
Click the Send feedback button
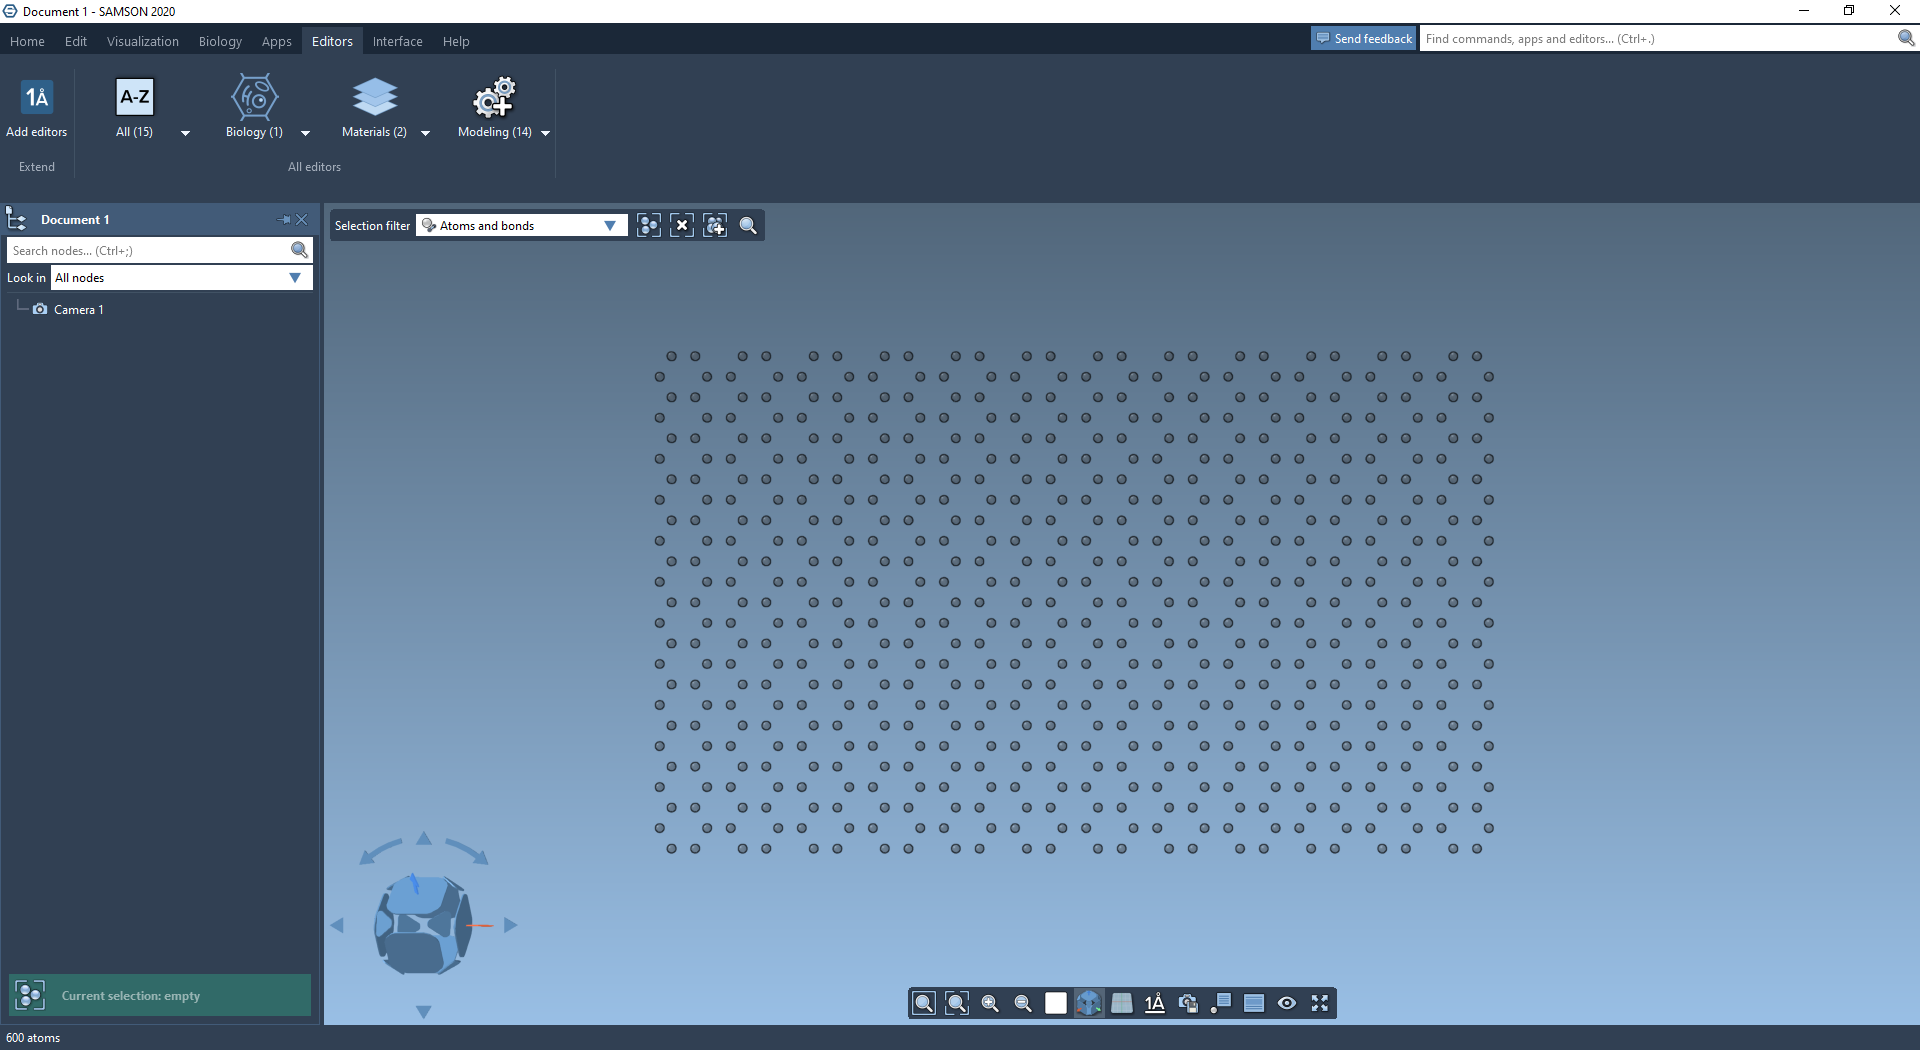click(1364, 39)
